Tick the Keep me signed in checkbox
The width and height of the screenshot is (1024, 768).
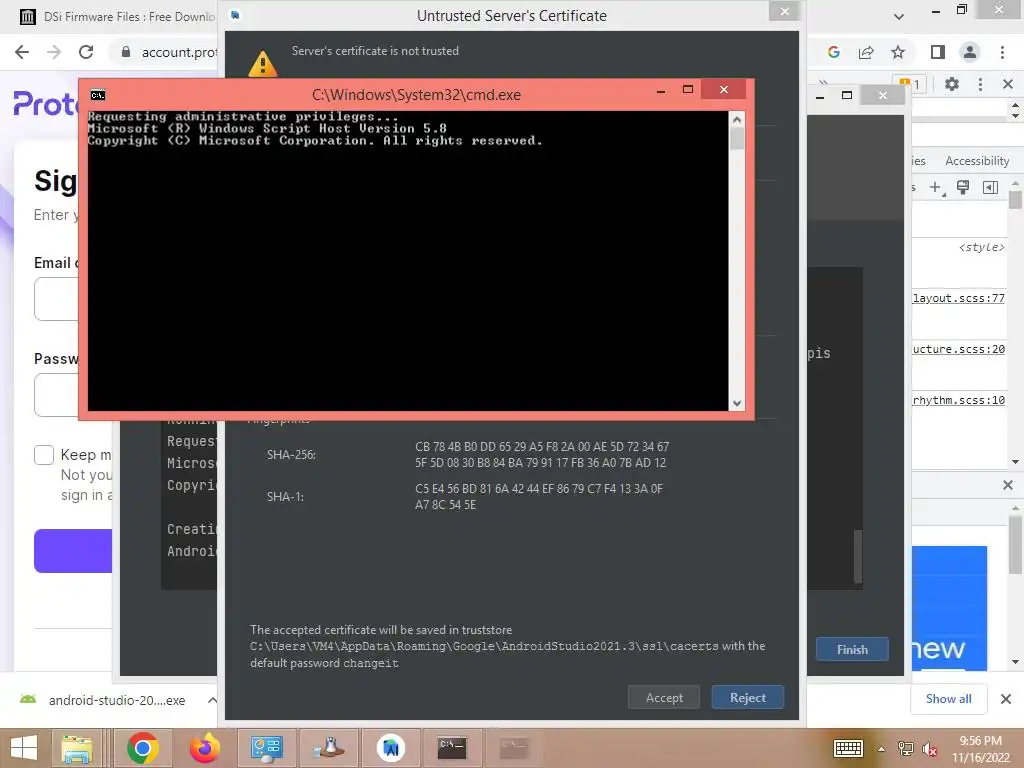click(44, 455)
